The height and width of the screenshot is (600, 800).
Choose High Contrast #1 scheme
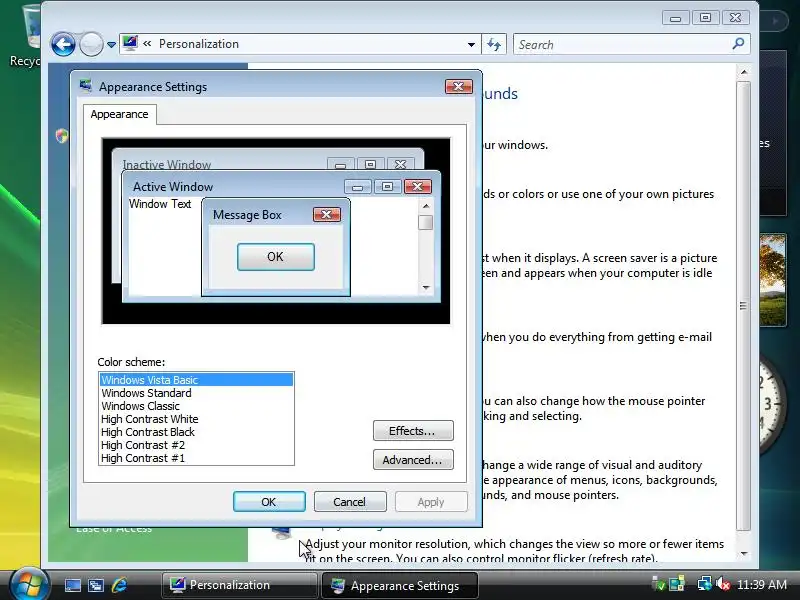196,458
